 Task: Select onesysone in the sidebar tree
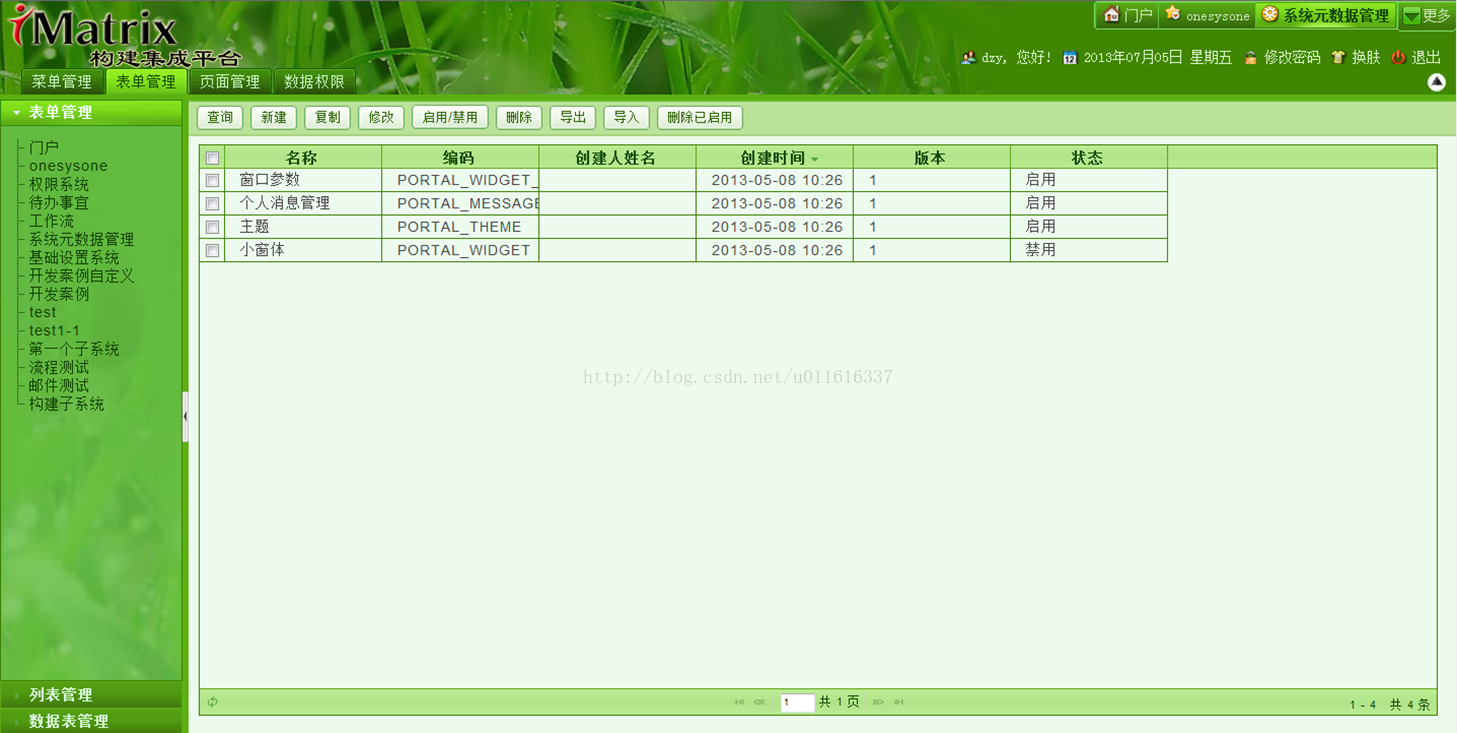coord(68,166)
